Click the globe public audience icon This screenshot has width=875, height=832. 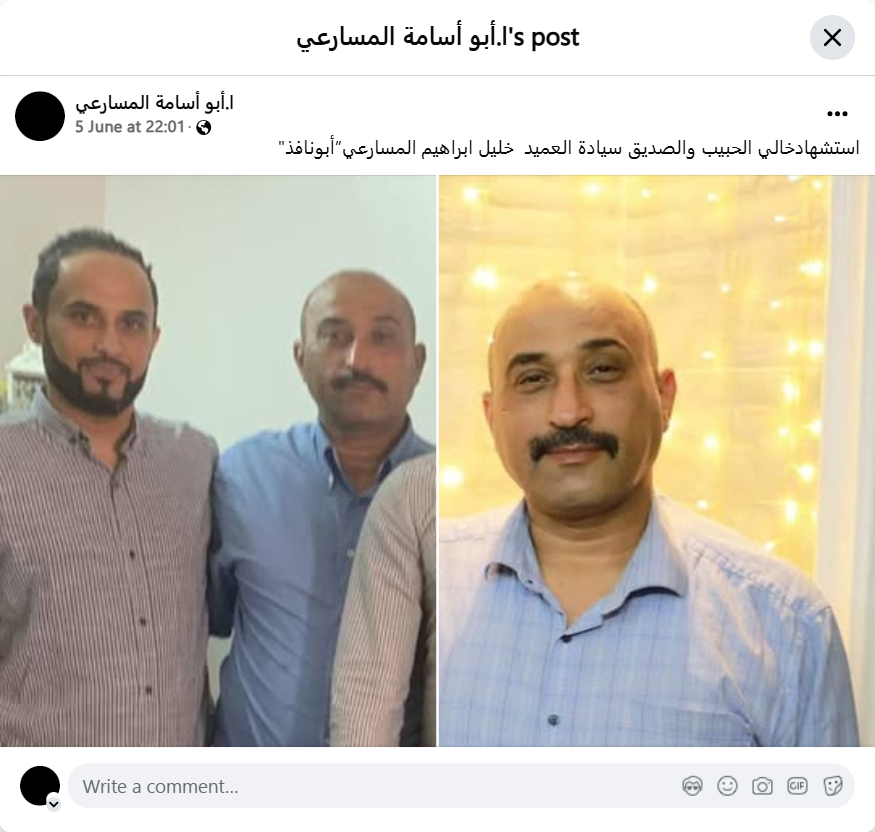point(204,128)
